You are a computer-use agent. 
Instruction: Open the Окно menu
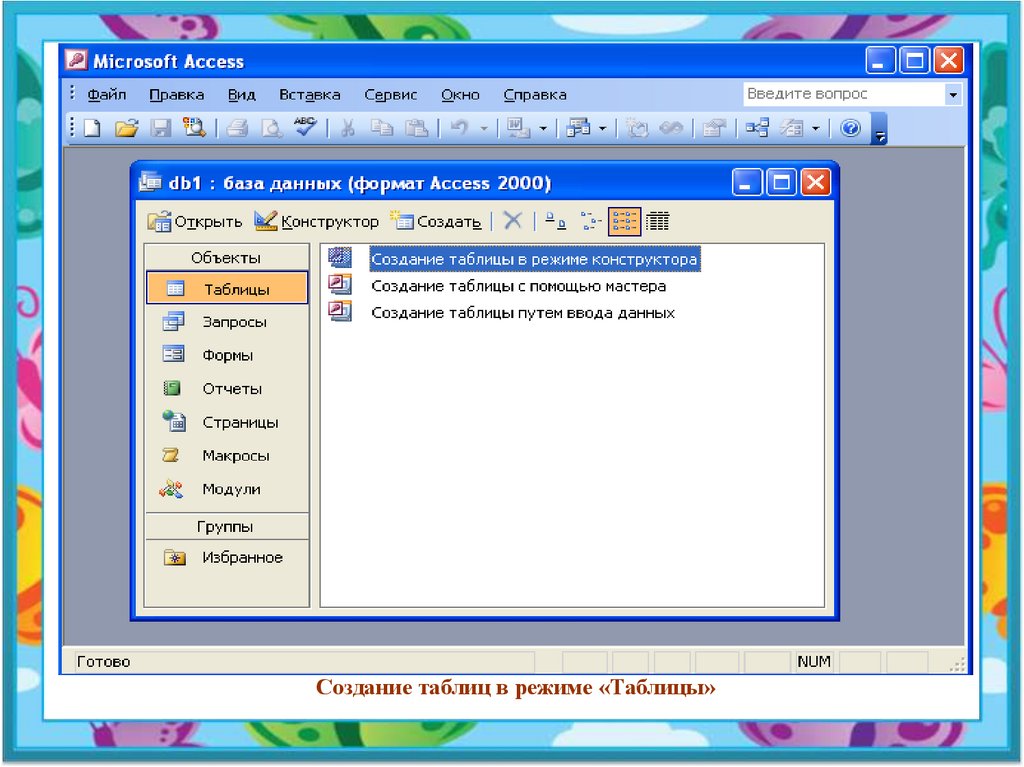[460, 95]
